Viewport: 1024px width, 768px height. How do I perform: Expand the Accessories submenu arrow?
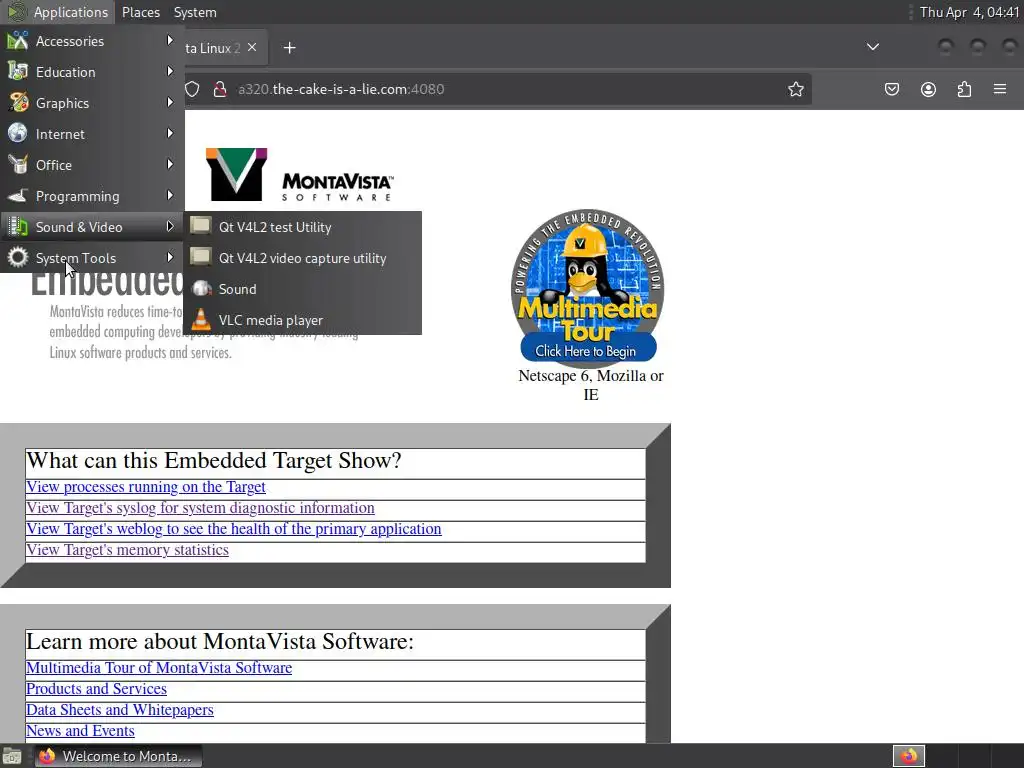tap(170, 40)
